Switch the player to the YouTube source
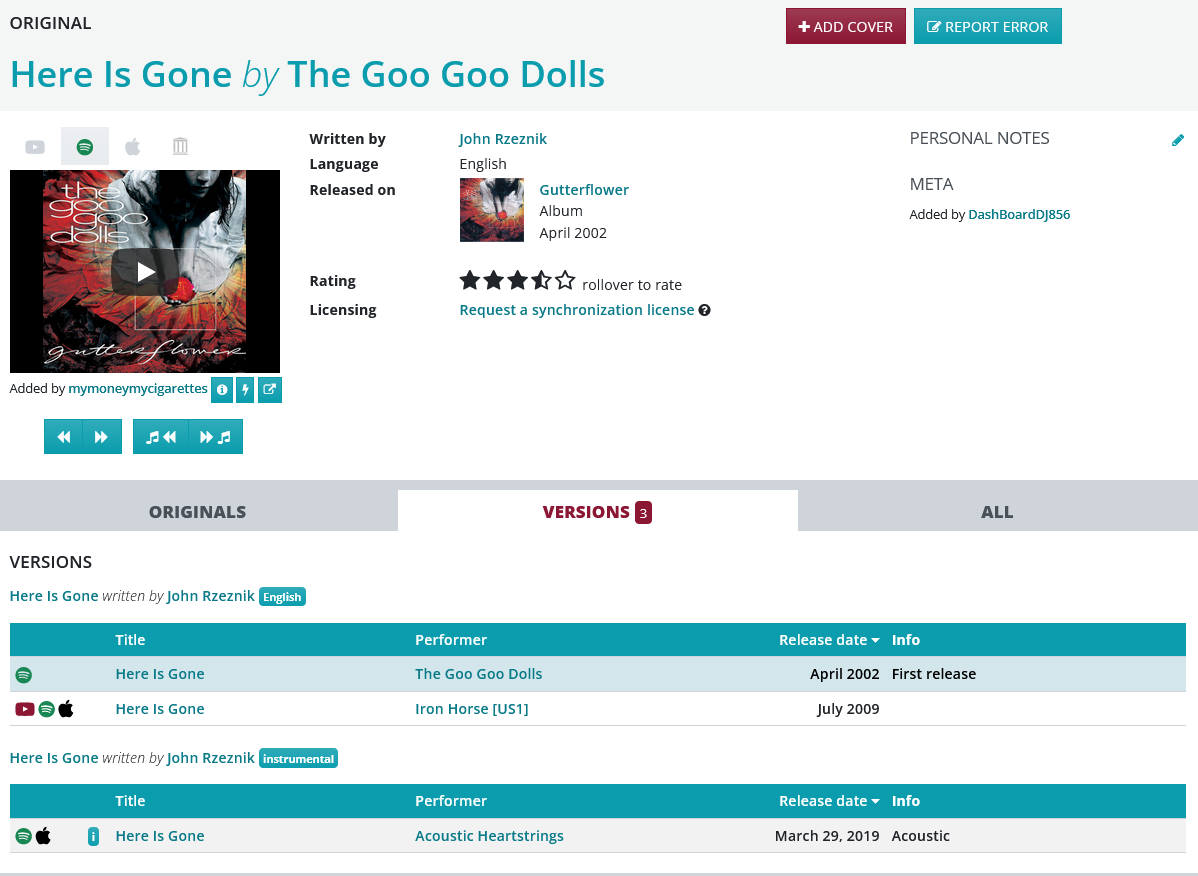This screenshot has width=1198, height=876. coord(34,146)
